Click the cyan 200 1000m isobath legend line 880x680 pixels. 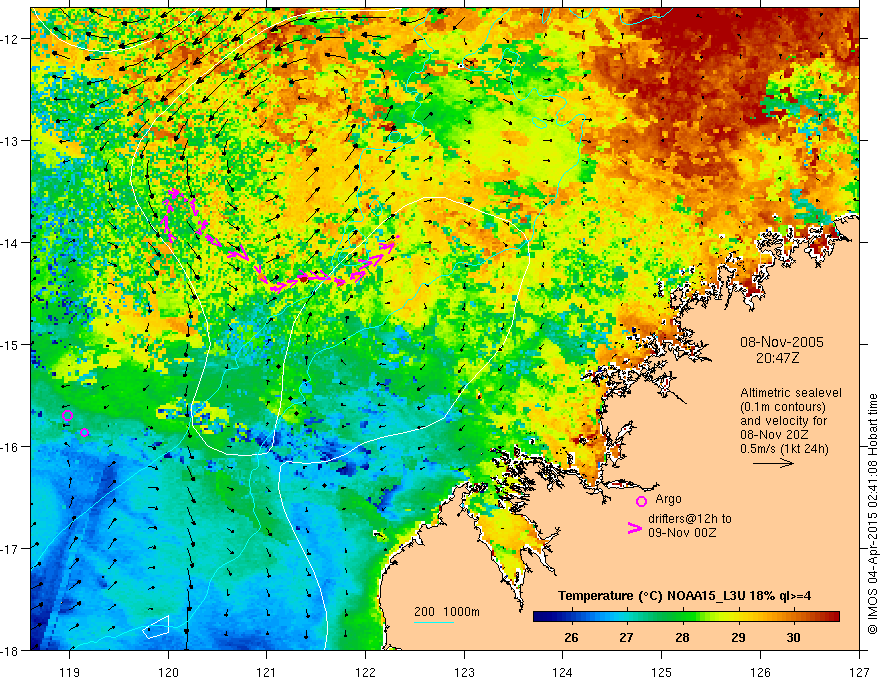[434, 622]
